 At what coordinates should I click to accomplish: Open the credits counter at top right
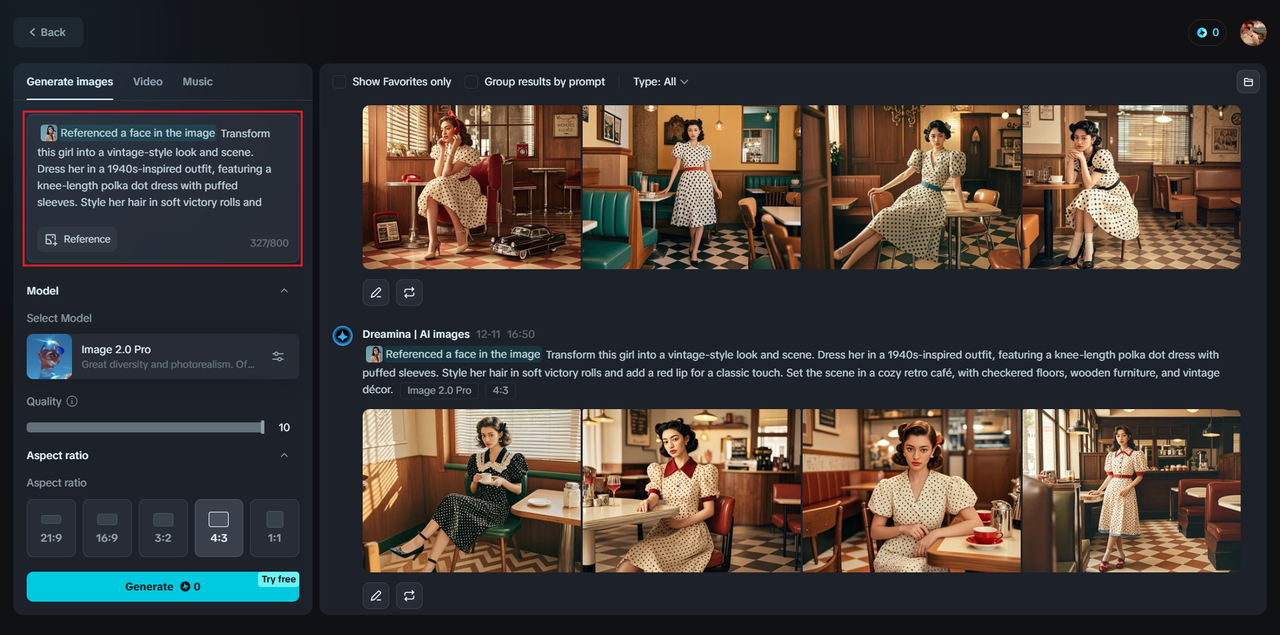pyautogui.click(x=1207, y=32)
